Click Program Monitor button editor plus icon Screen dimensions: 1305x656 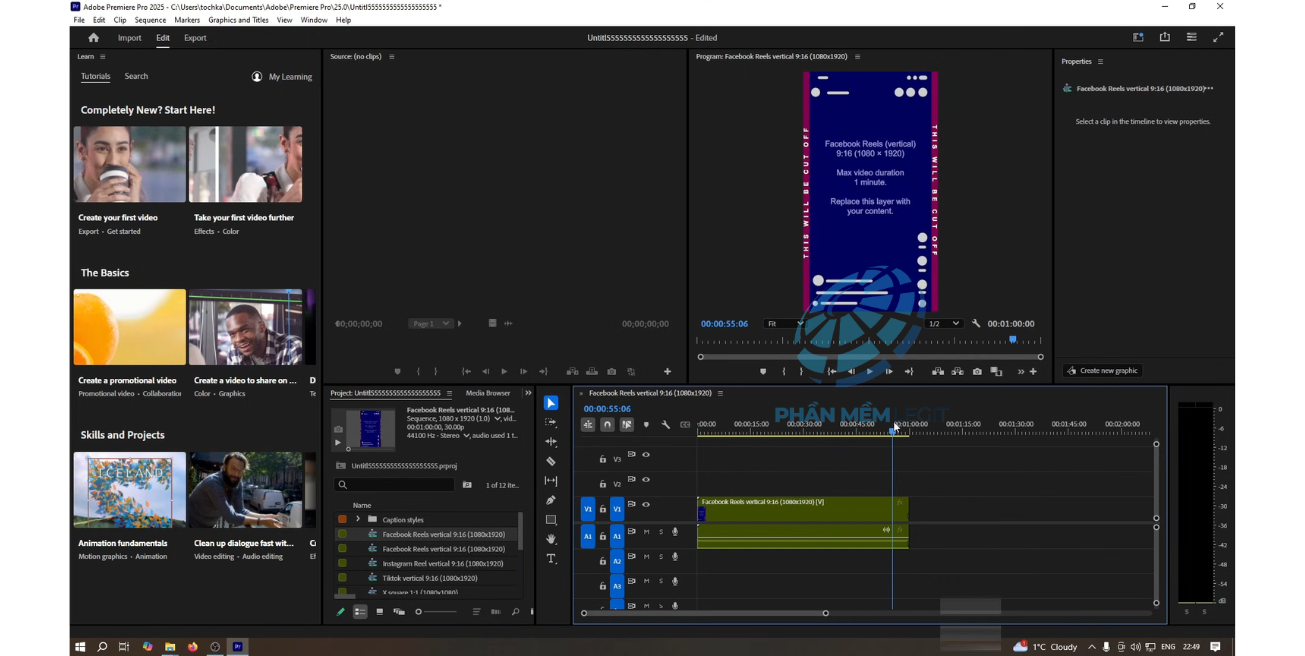tap(1033, 372)
